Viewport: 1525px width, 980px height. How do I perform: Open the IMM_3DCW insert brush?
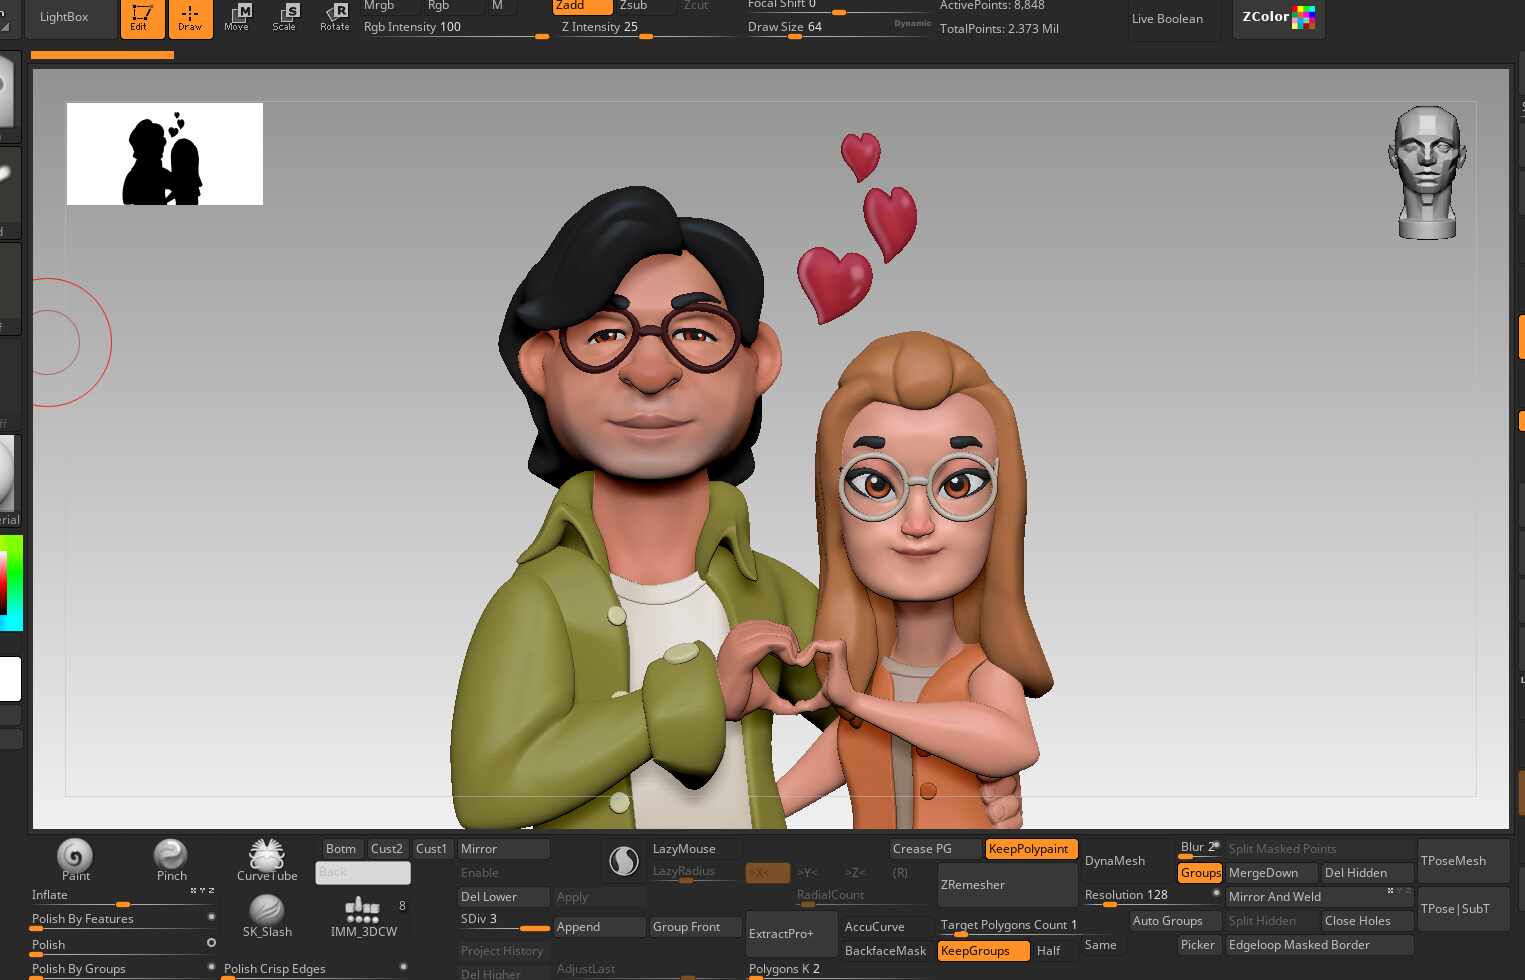pyautogui.click(x=362, y=912)
